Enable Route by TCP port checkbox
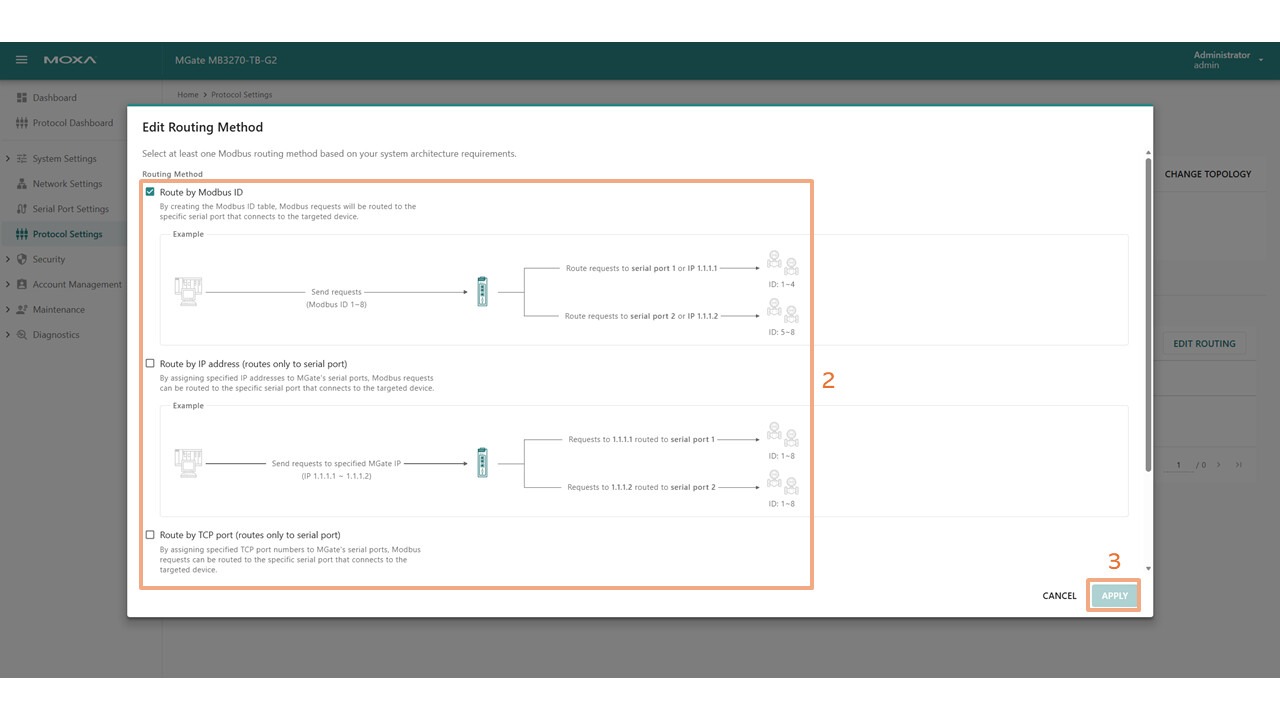This screenshot has height=720, width=1280. coord(150,535)
